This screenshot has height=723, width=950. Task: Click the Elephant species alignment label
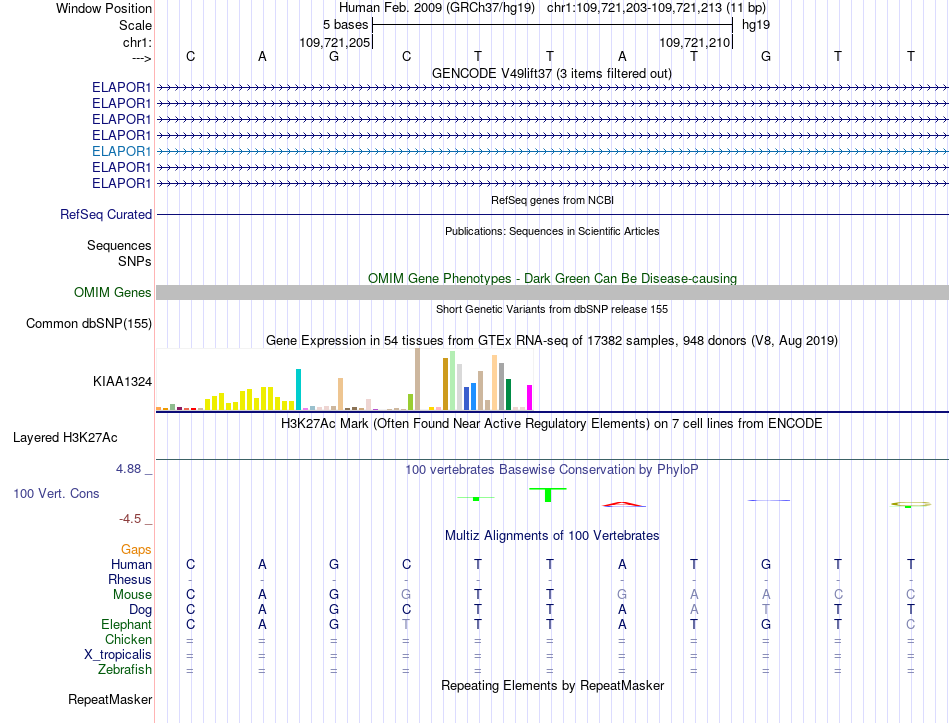127,624
